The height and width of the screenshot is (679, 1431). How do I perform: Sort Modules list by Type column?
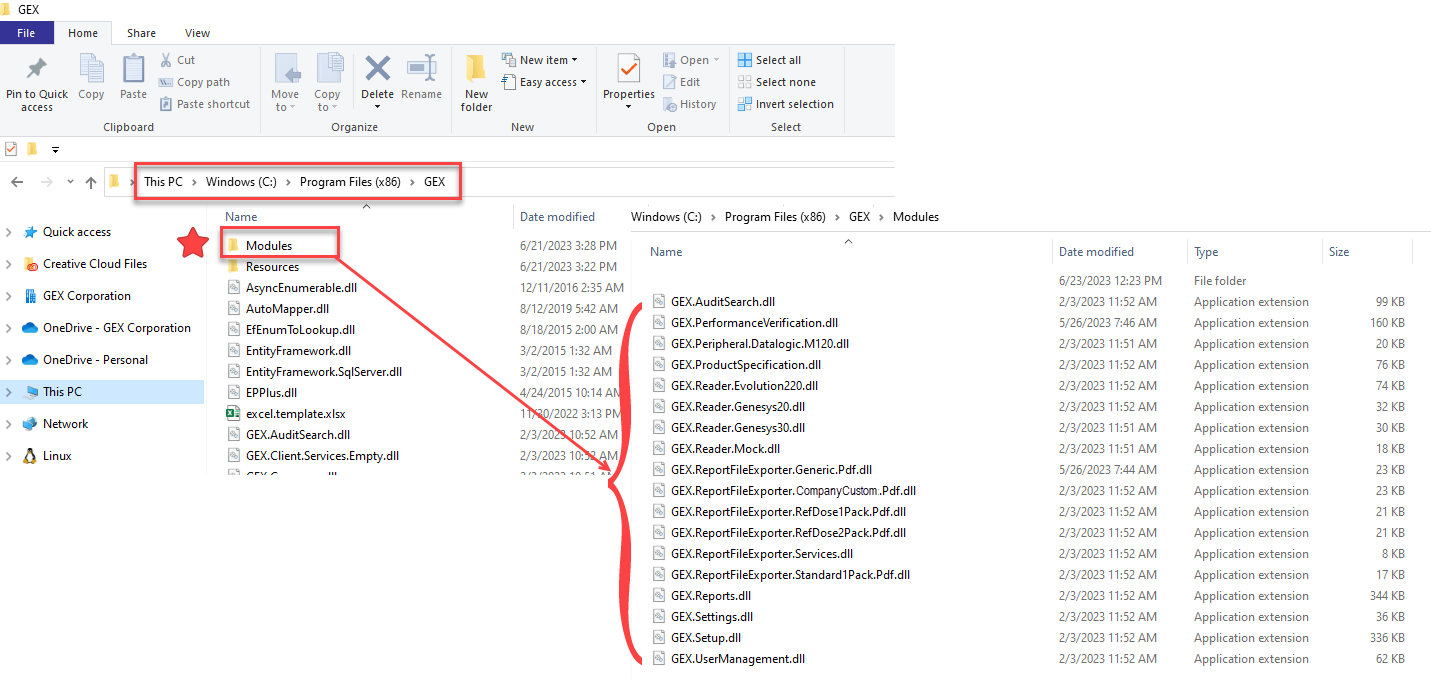coord(1206,252)
